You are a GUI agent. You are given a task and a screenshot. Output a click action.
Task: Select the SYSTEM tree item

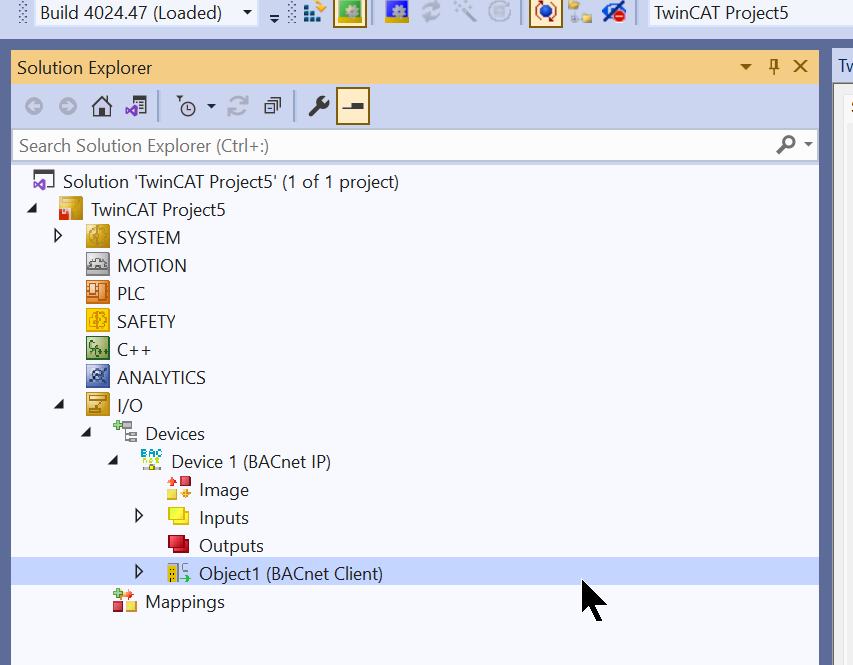(149, 238)
